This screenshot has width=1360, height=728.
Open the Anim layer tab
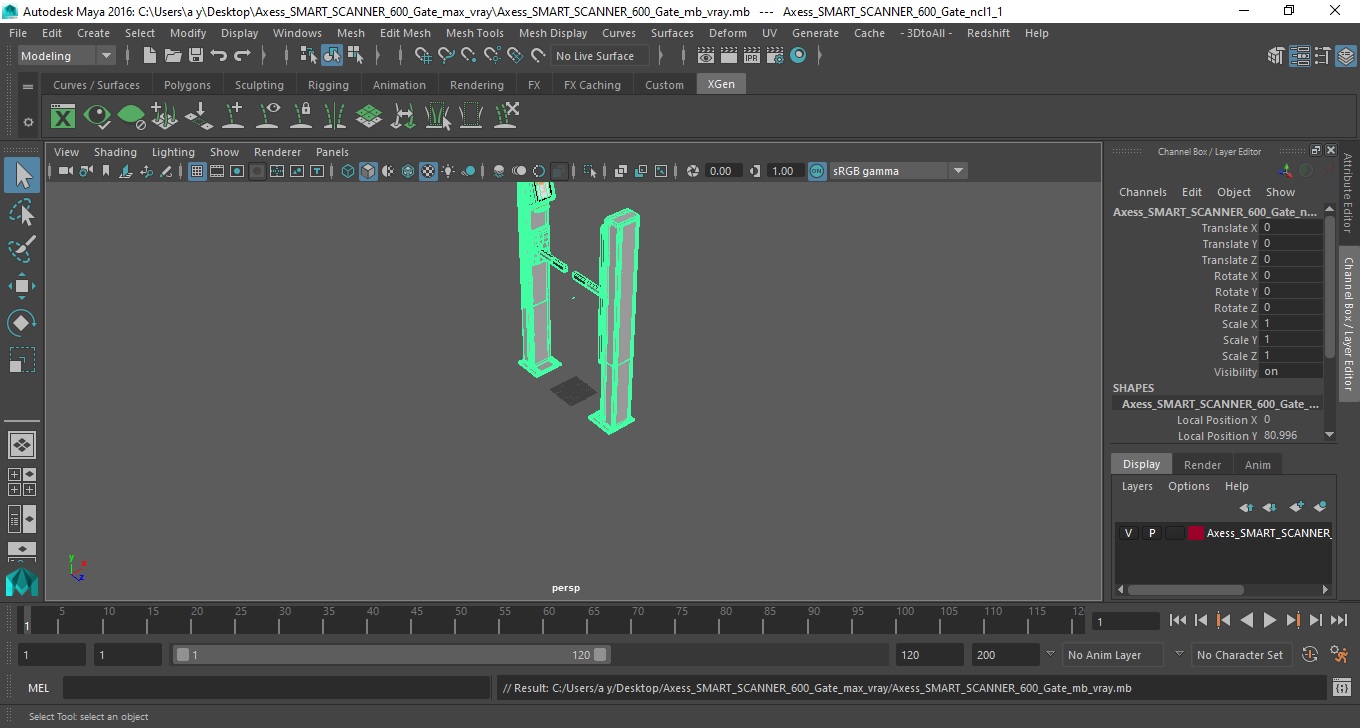pos(1257,465)
